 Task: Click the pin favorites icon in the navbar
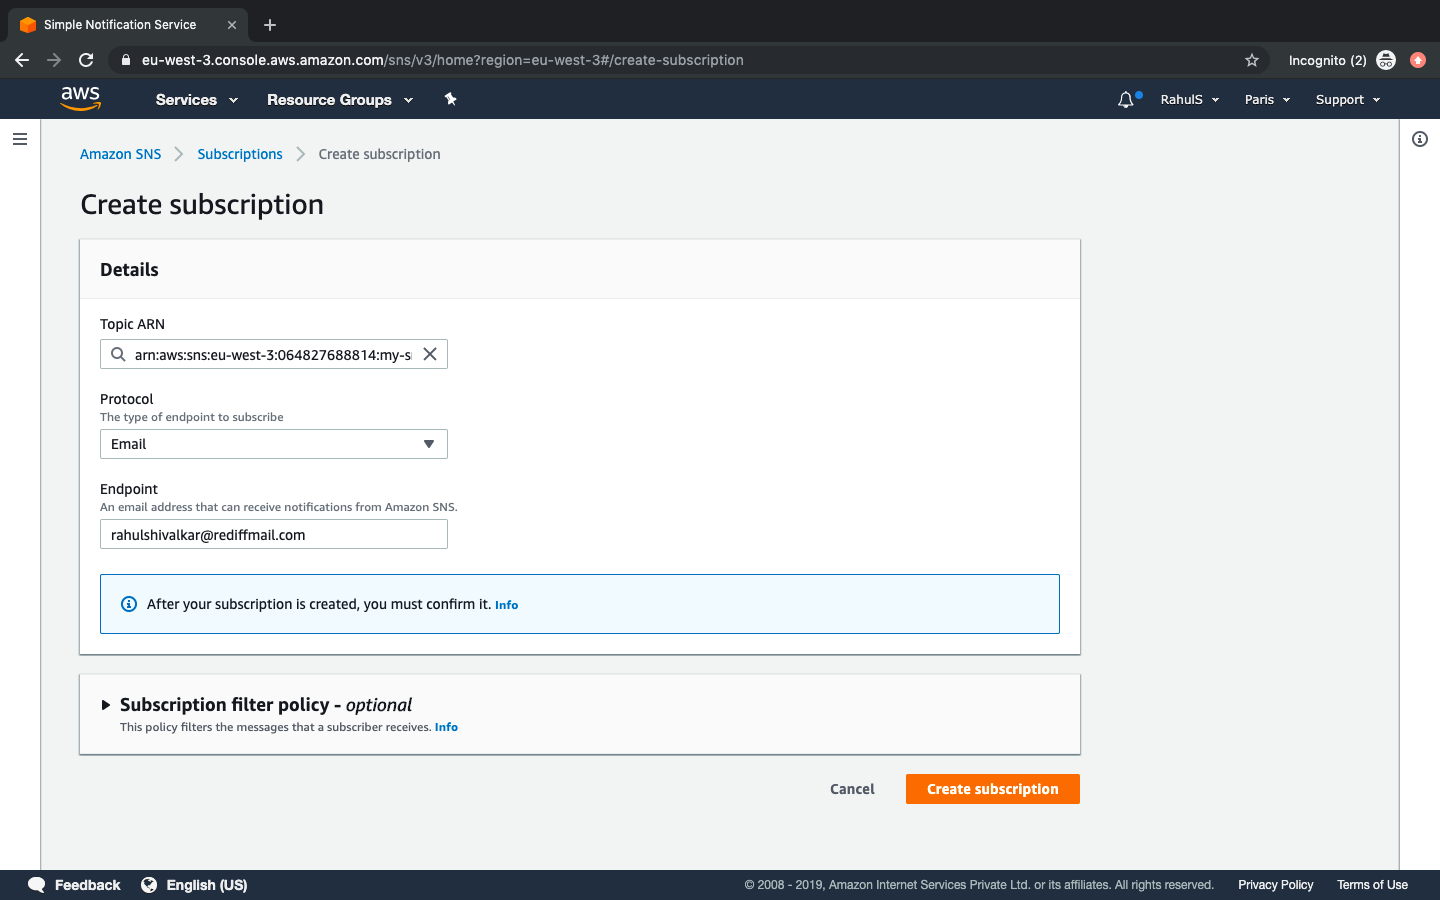click(x=450, y=99)
